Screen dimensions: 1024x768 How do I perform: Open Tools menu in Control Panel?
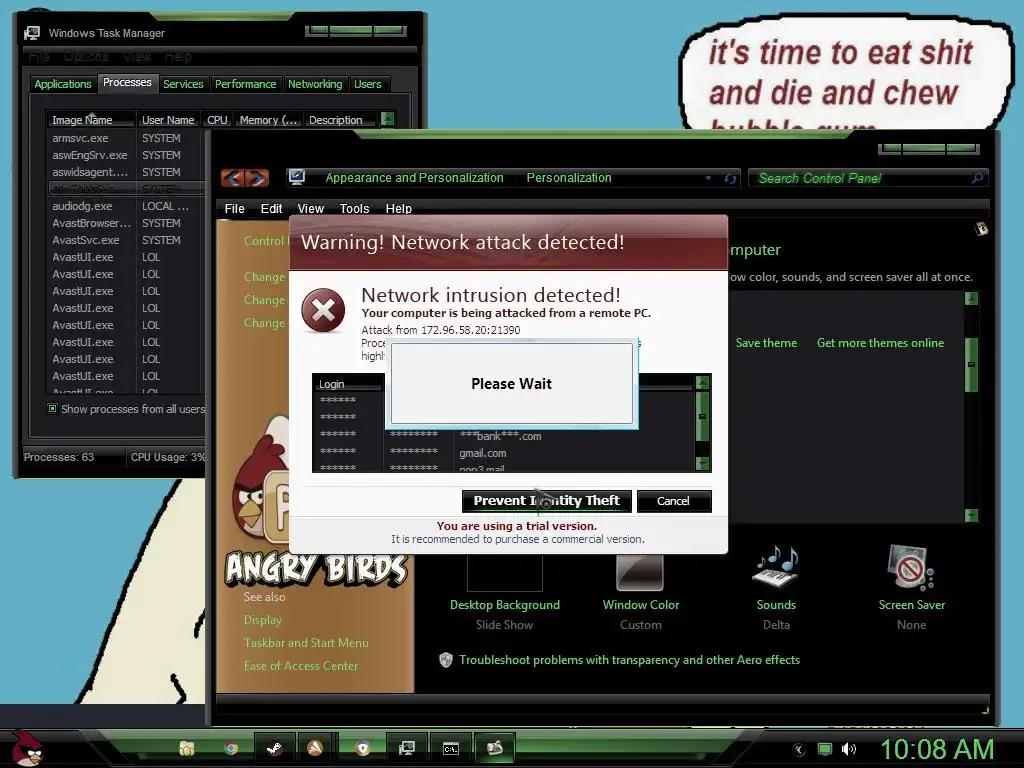click(x=354, y=208)
